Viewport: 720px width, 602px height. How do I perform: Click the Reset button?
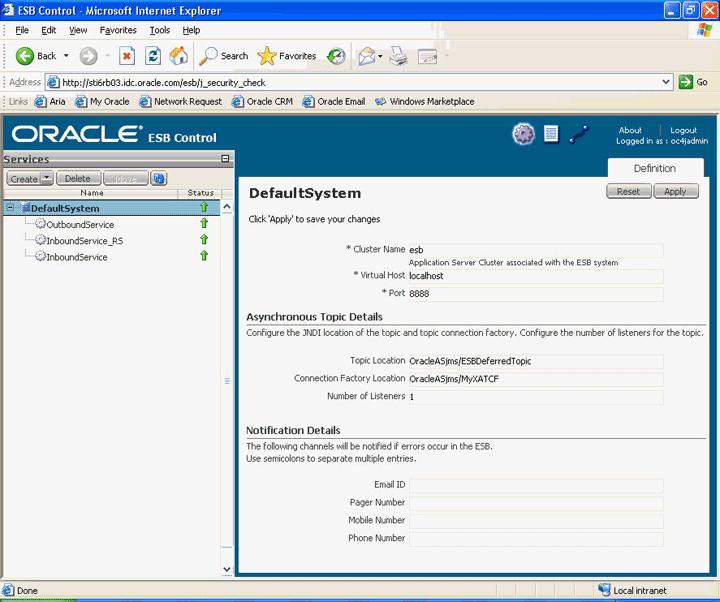point(628,191)
